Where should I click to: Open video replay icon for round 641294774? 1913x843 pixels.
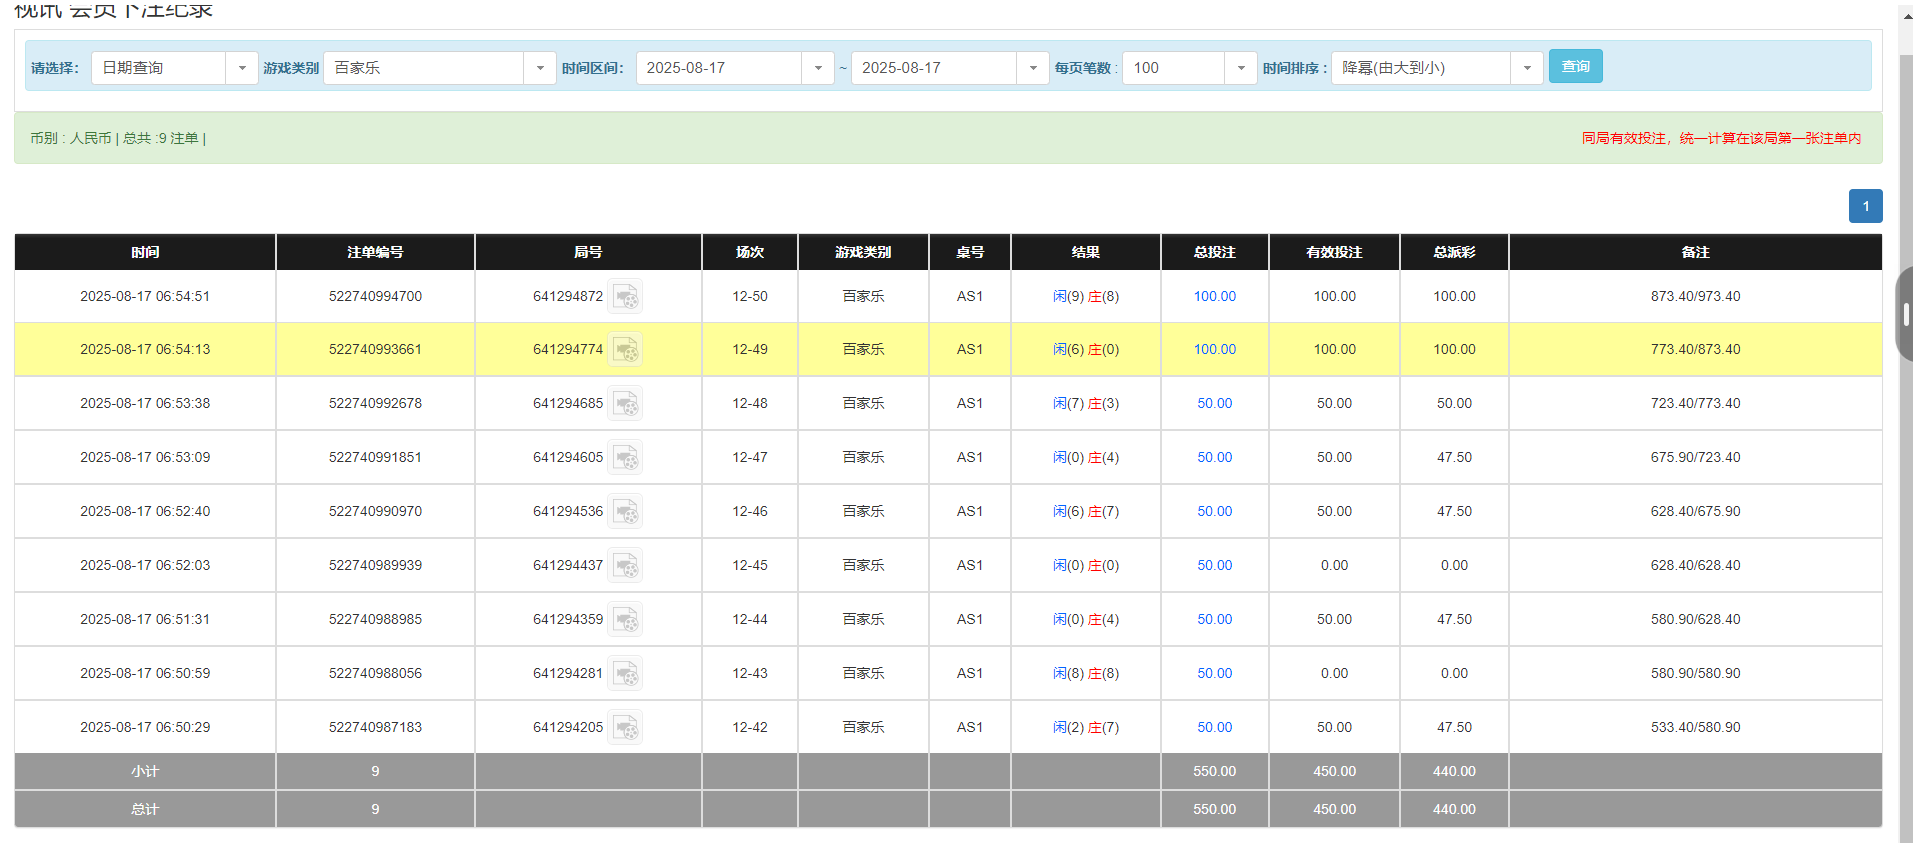pyautogui.click(x=626, y=350)
